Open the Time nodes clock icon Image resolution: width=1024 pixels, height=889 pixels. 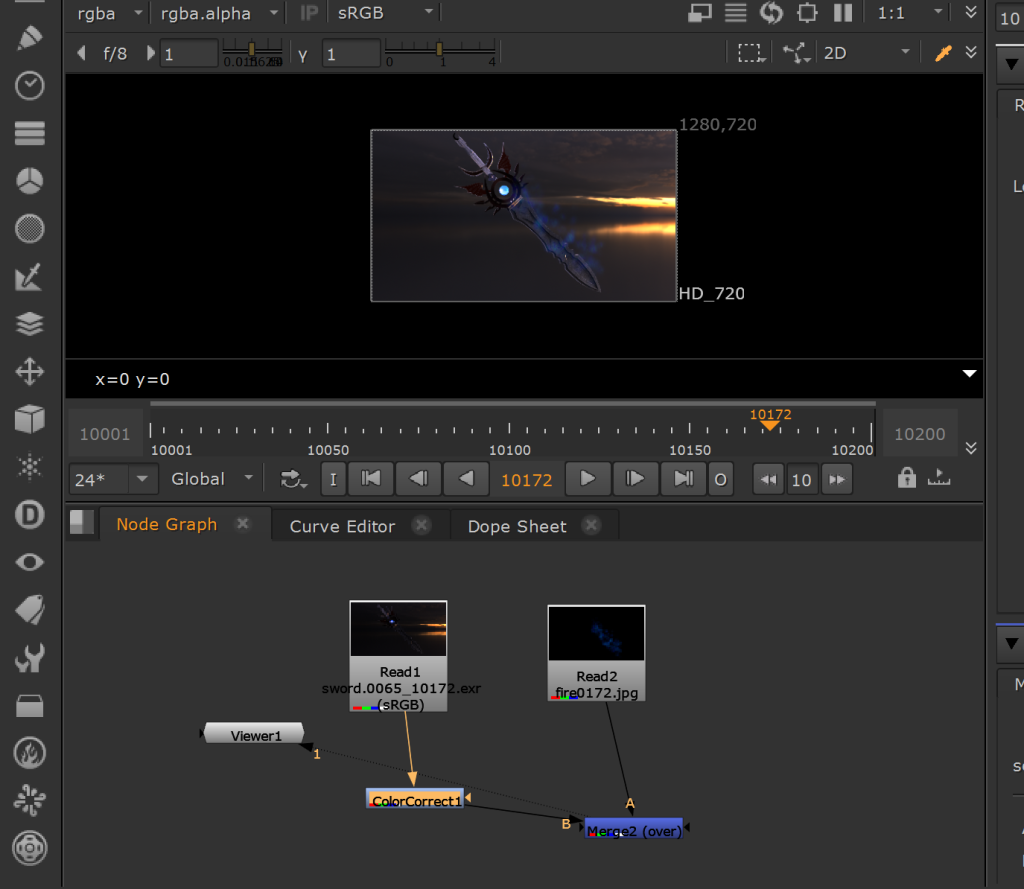click(30, 86)
